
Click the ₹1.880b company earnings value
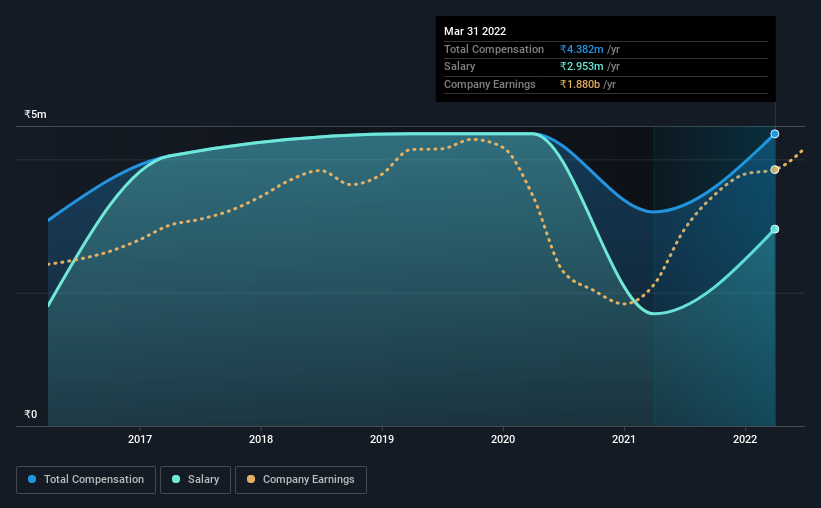point(580,84)
